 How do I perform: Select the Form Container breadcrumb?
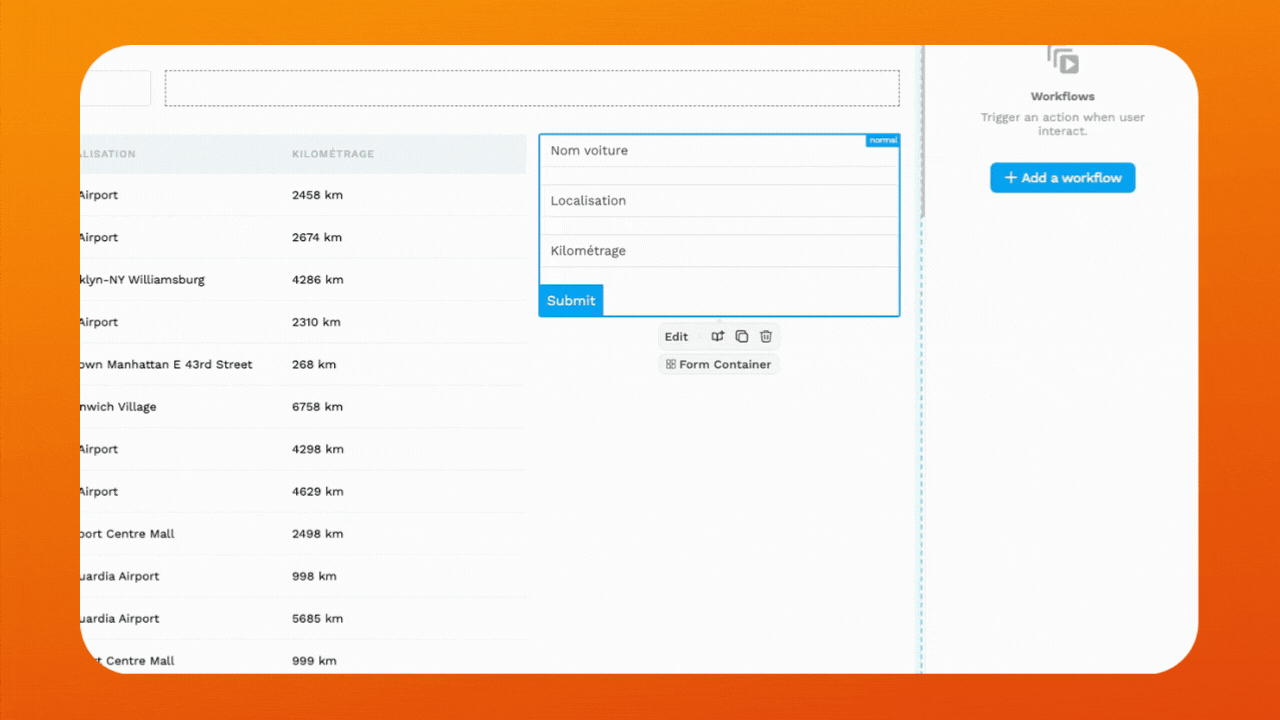[x=718, y=364]
